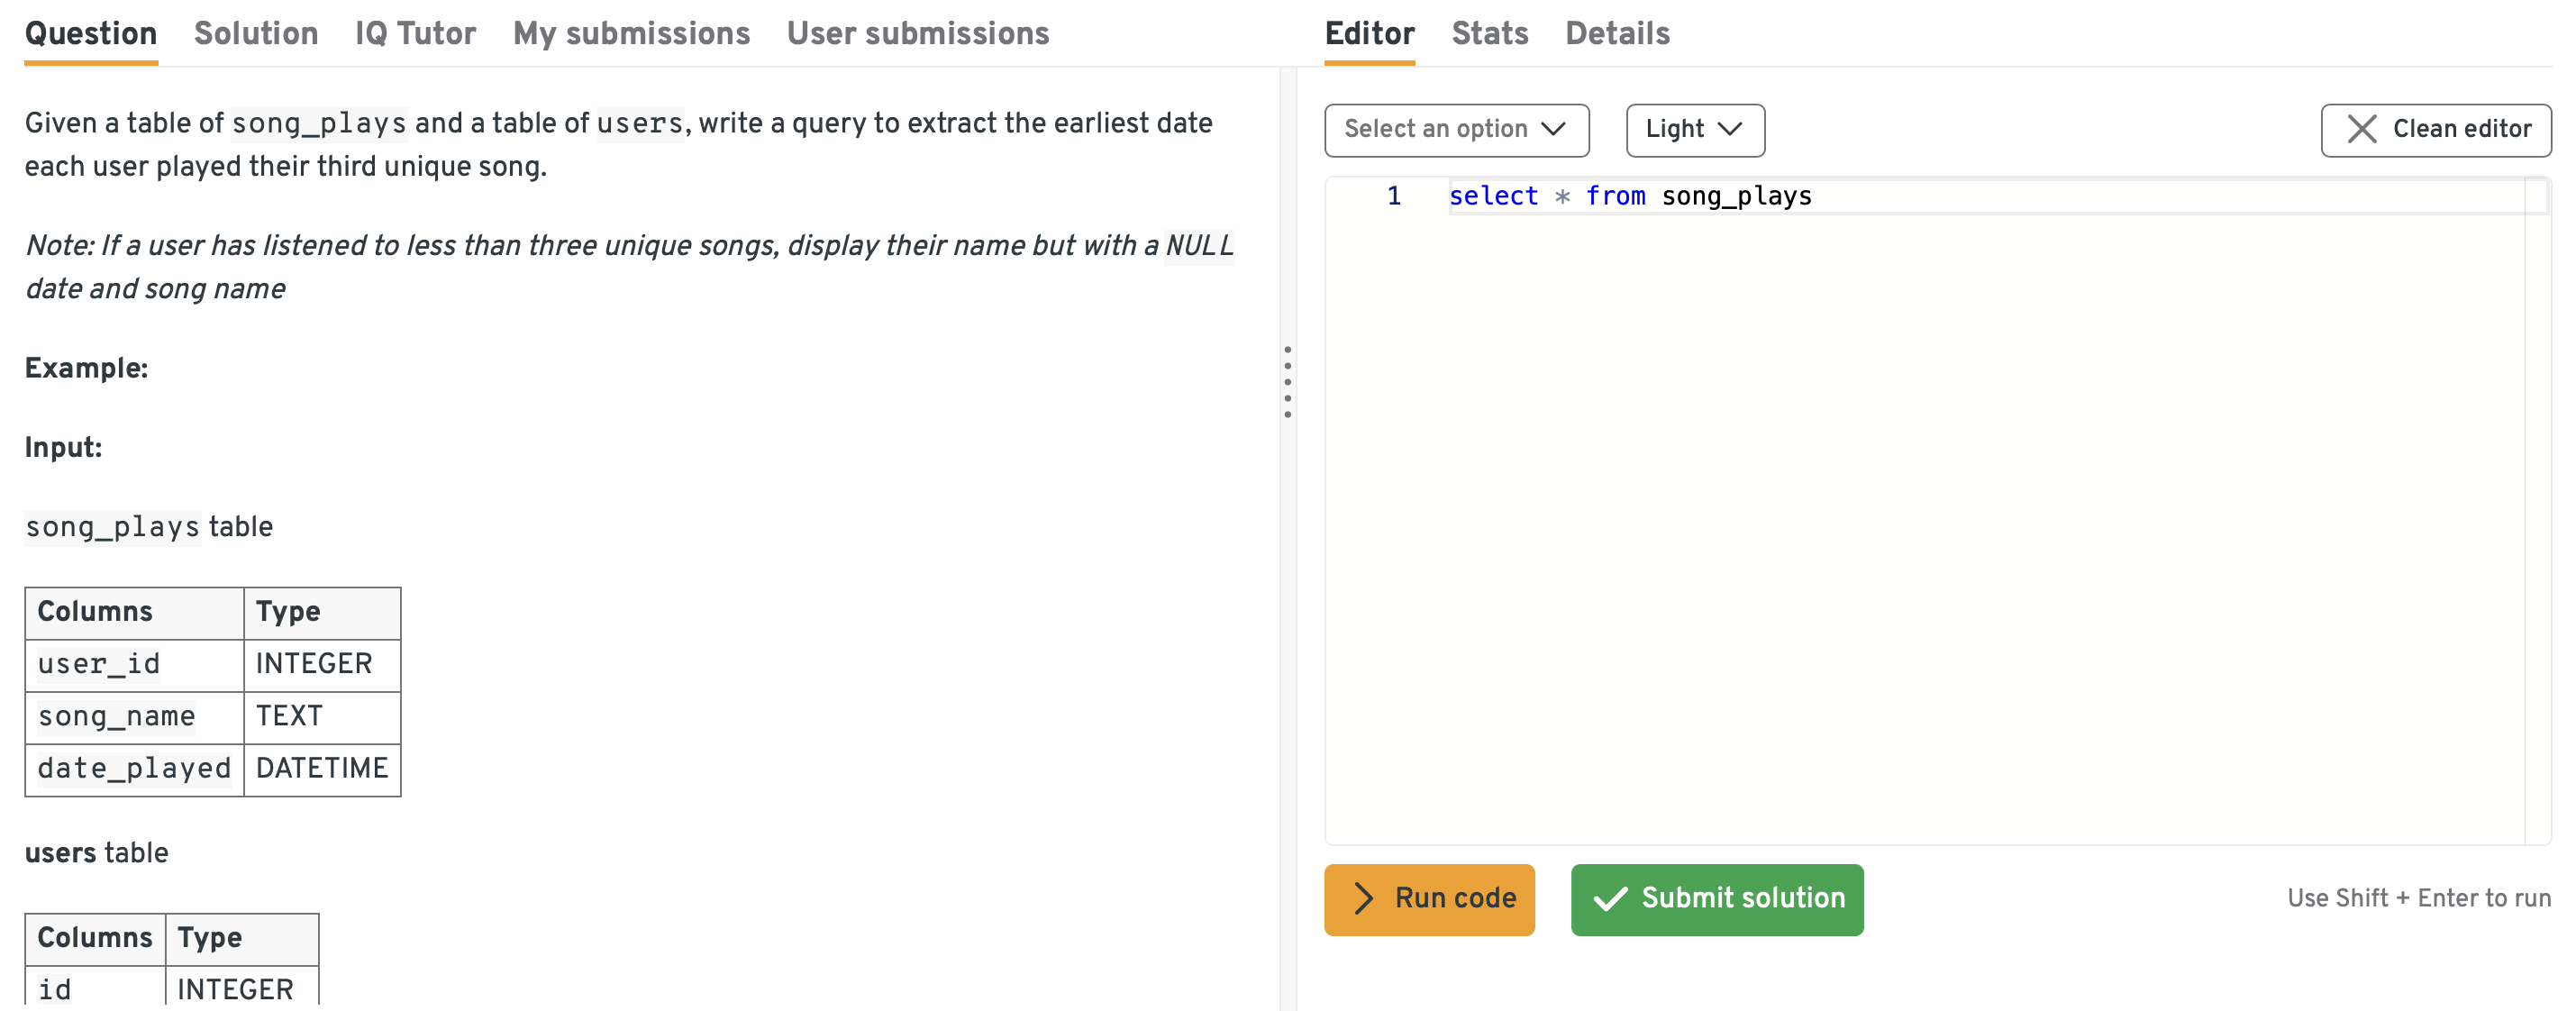Switch to the Stats tab
Screen dimensions: 2576x1011
click(1489, 34)
